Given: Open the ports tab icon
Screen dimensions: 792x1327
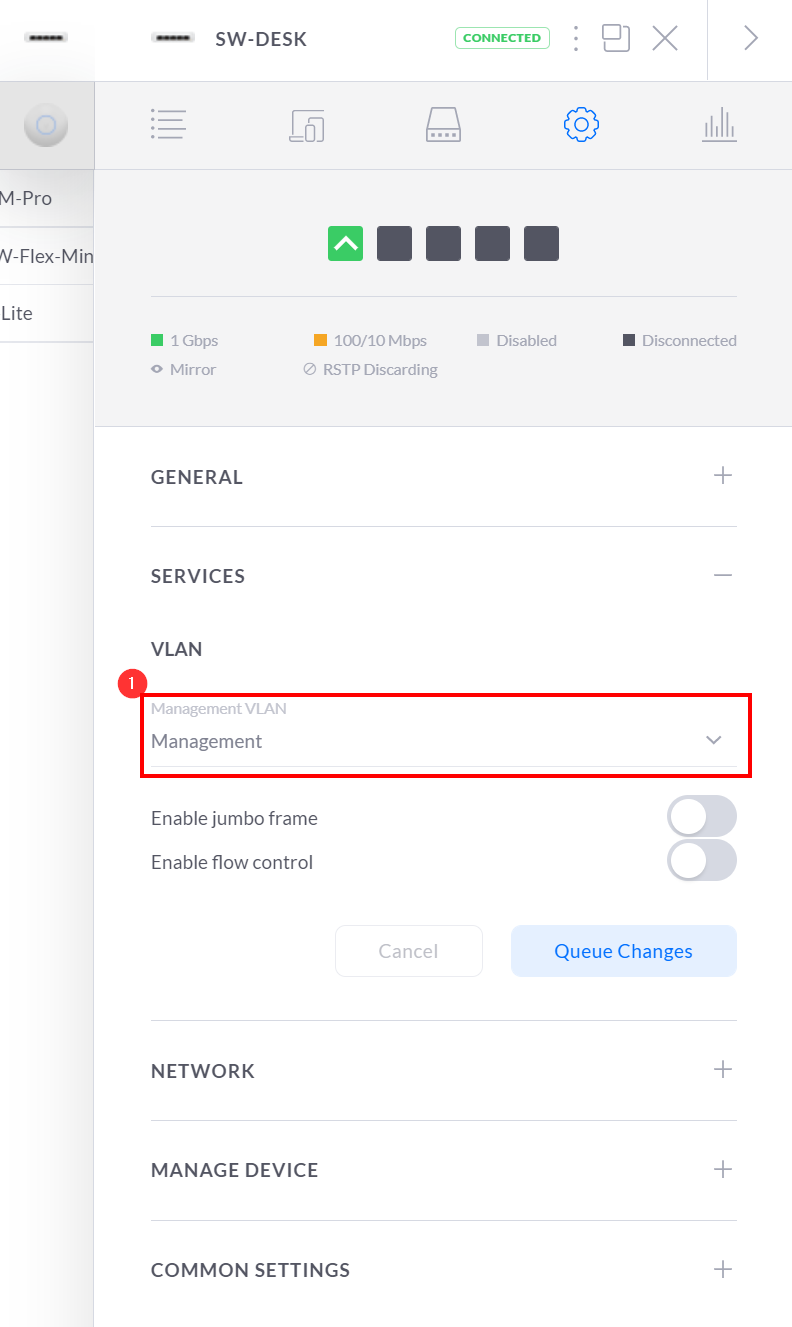Looking at the screenshot, I should [443, 125].
